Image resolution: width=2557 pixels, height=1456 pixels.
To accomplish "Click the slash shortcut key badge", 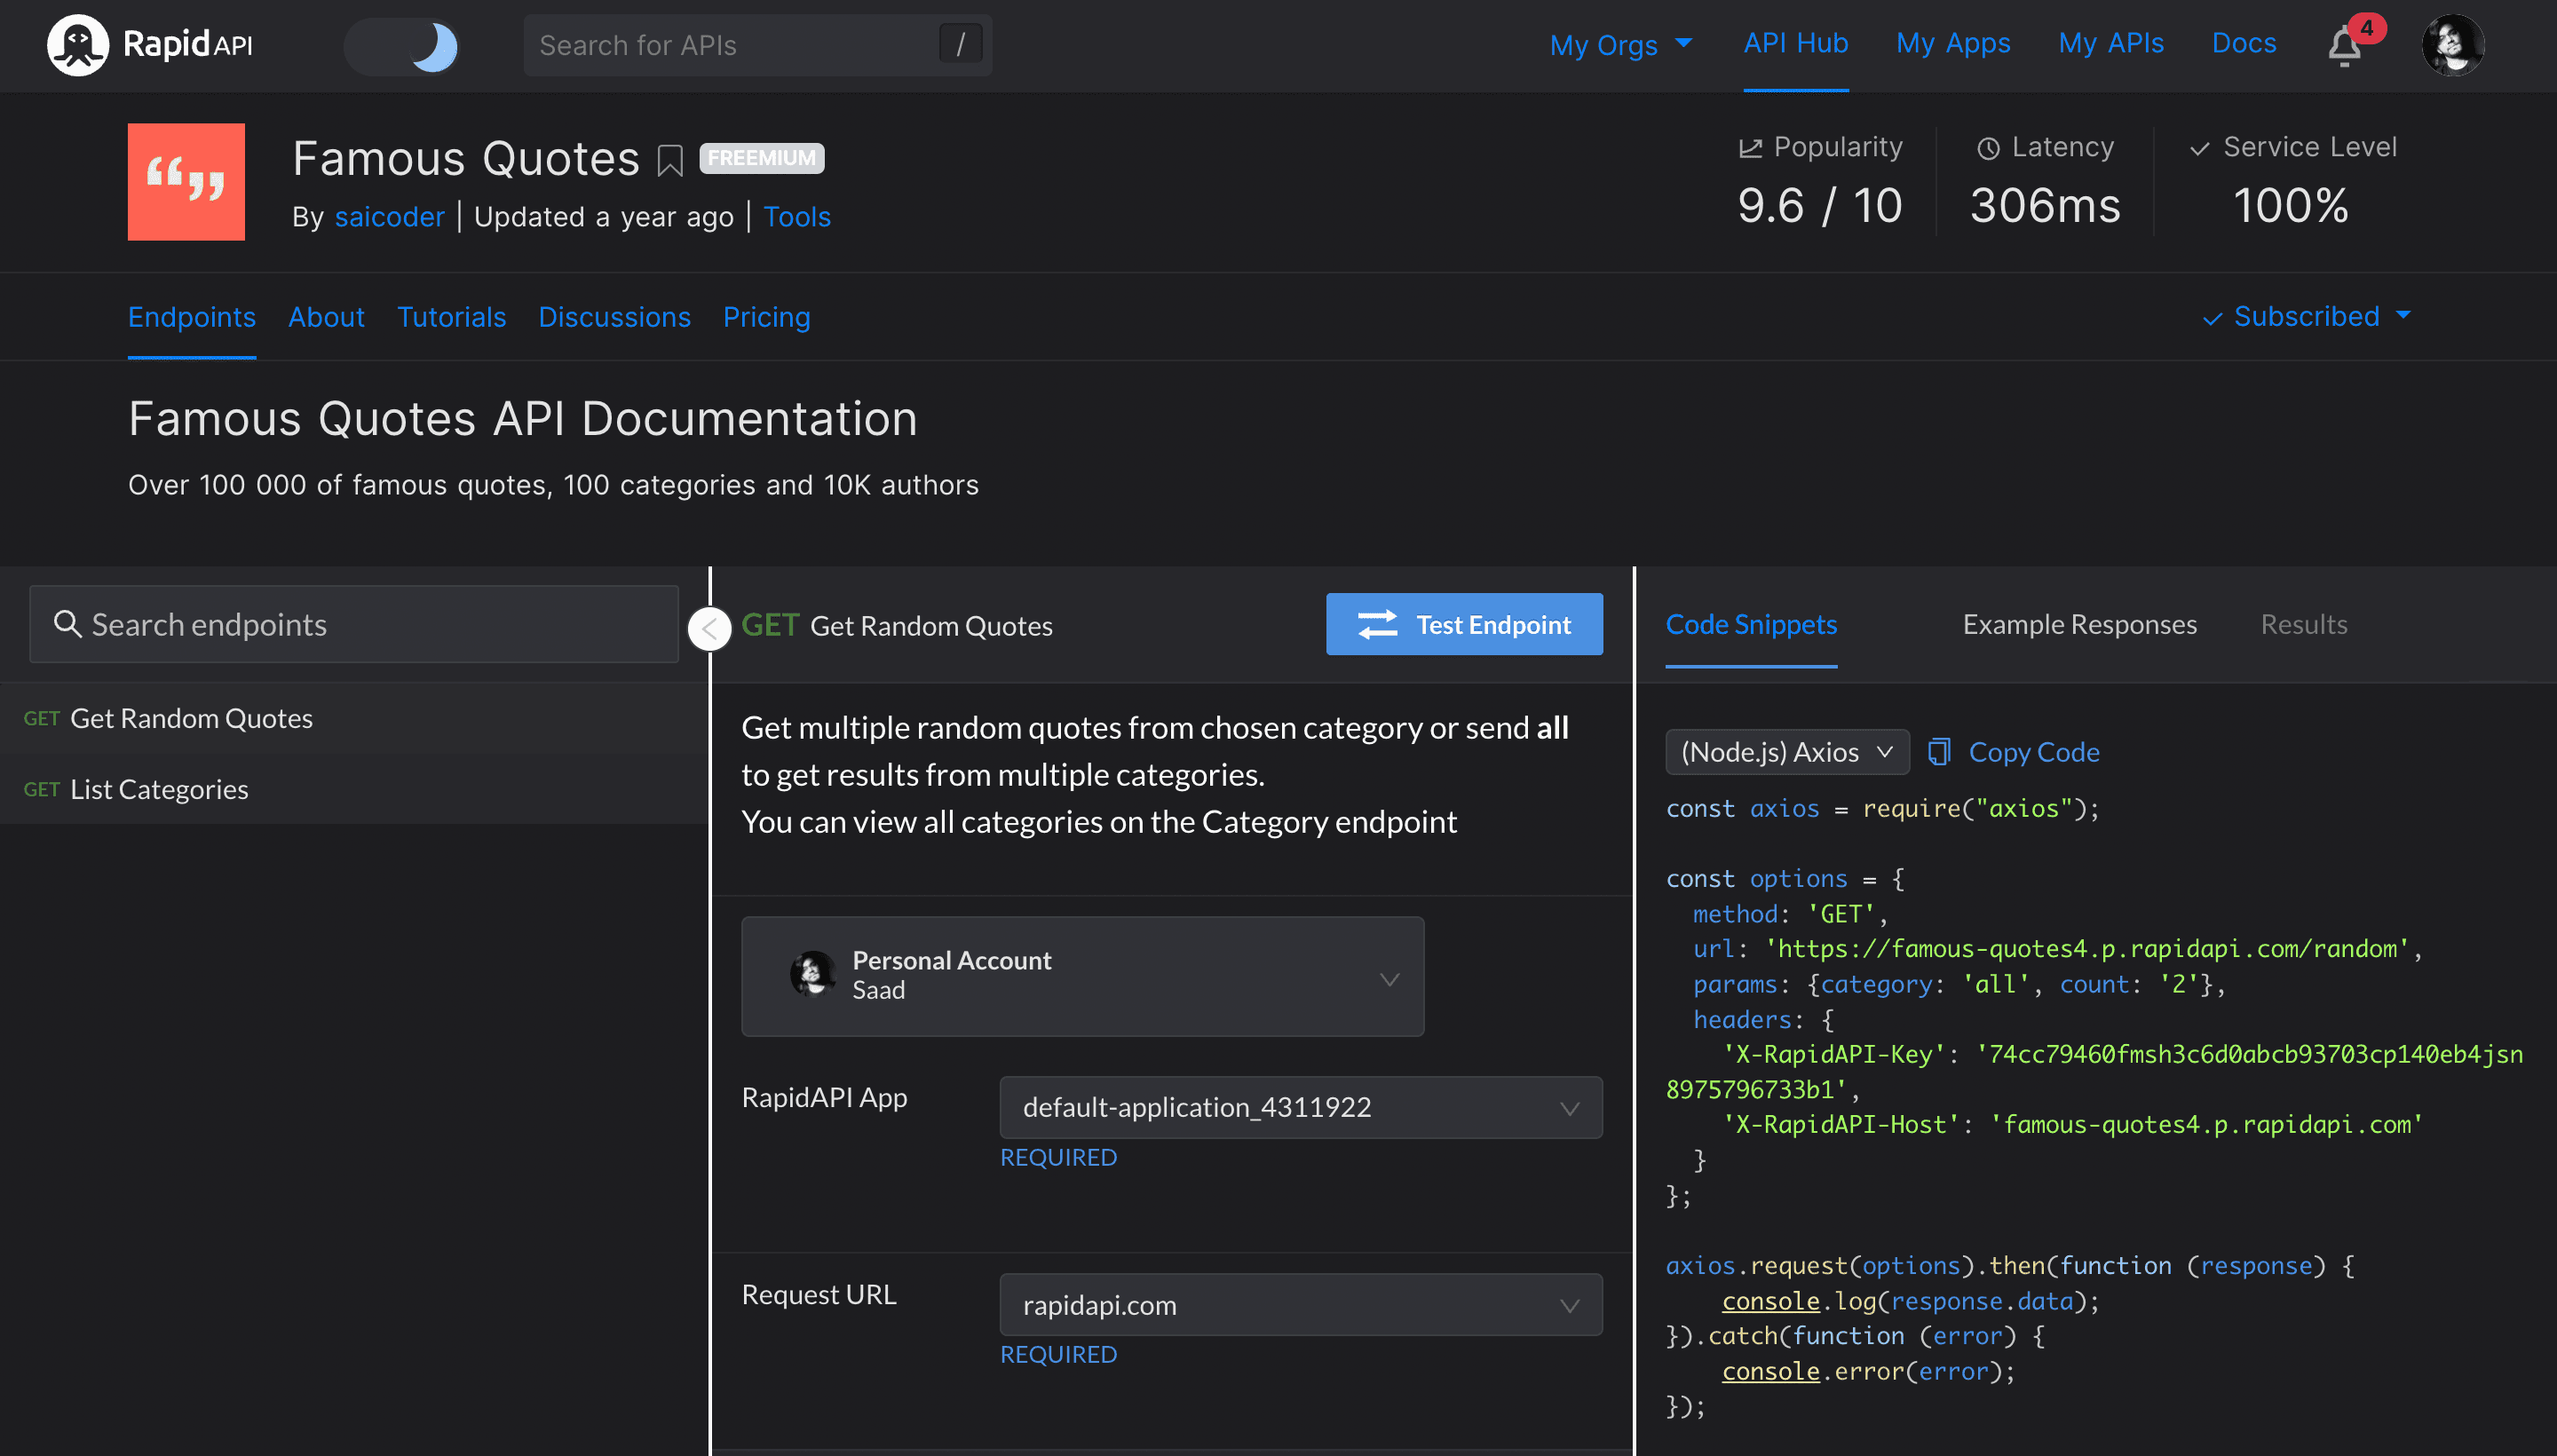I will 960,44.
